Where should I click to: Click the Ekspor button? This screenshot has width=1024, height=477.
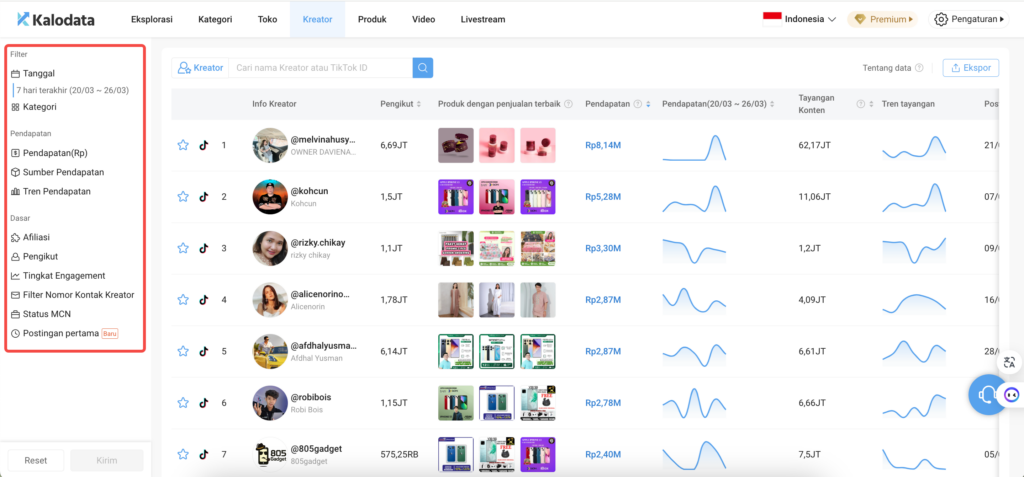tap(970, 68)
